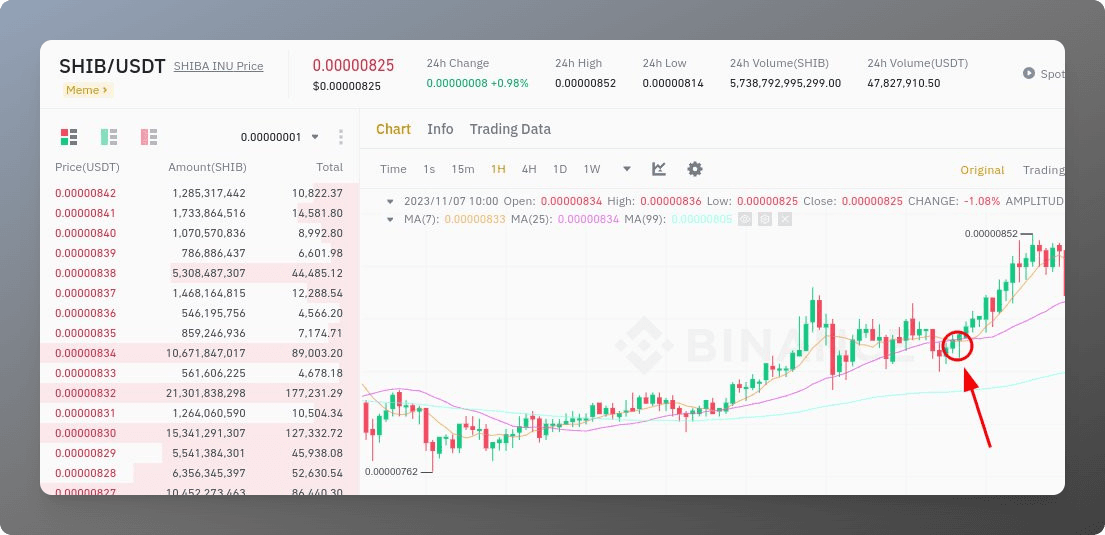This screenshot has height=535, width=1105.
Task: Select the 0.00000840 ask price
Action: coord(85,233)
